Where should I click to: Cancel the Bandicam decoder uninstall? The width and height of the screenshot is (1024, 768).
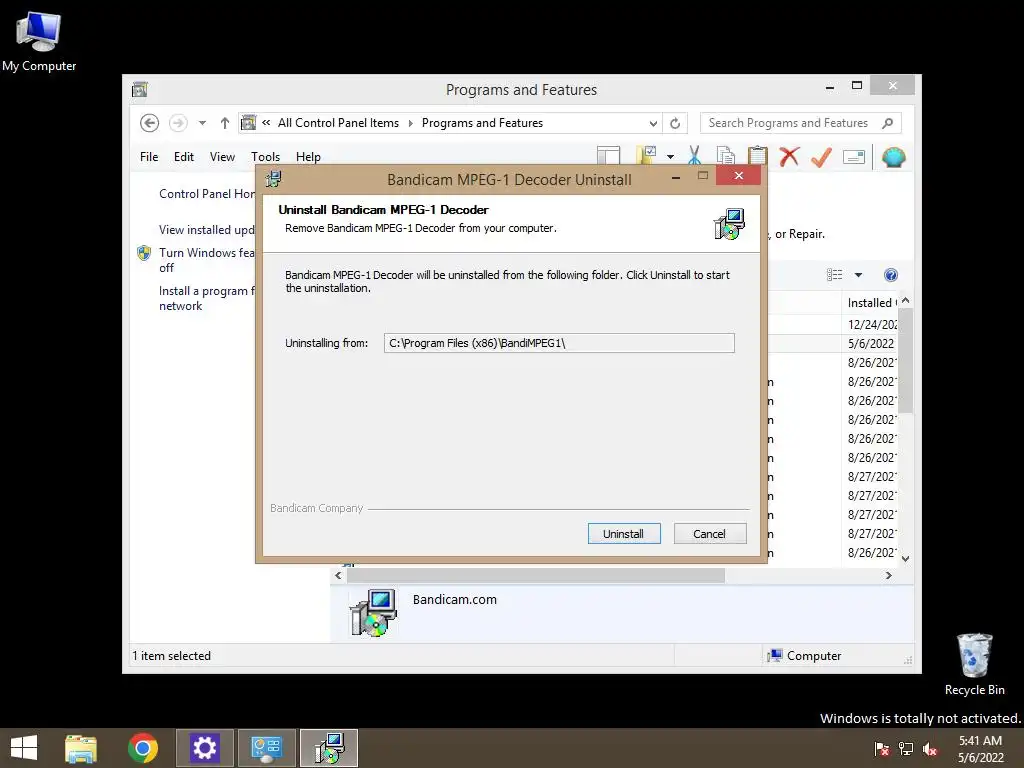point(709,534)
